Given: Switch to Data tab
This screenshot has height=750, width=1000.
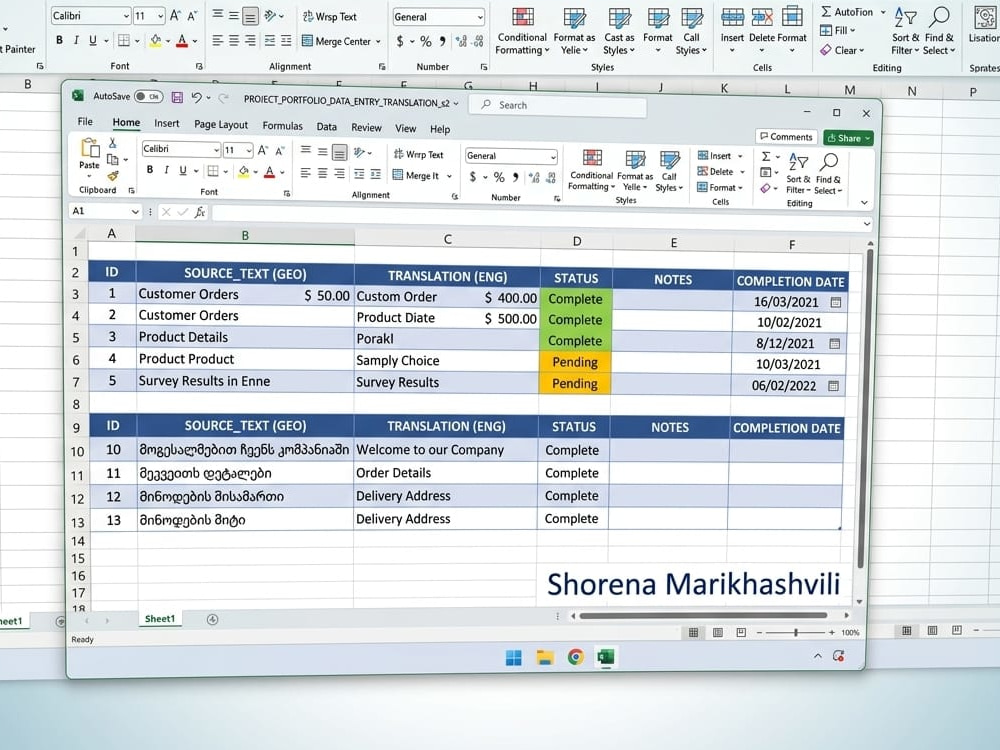Looking at the screenshot, I should [327, 126].
